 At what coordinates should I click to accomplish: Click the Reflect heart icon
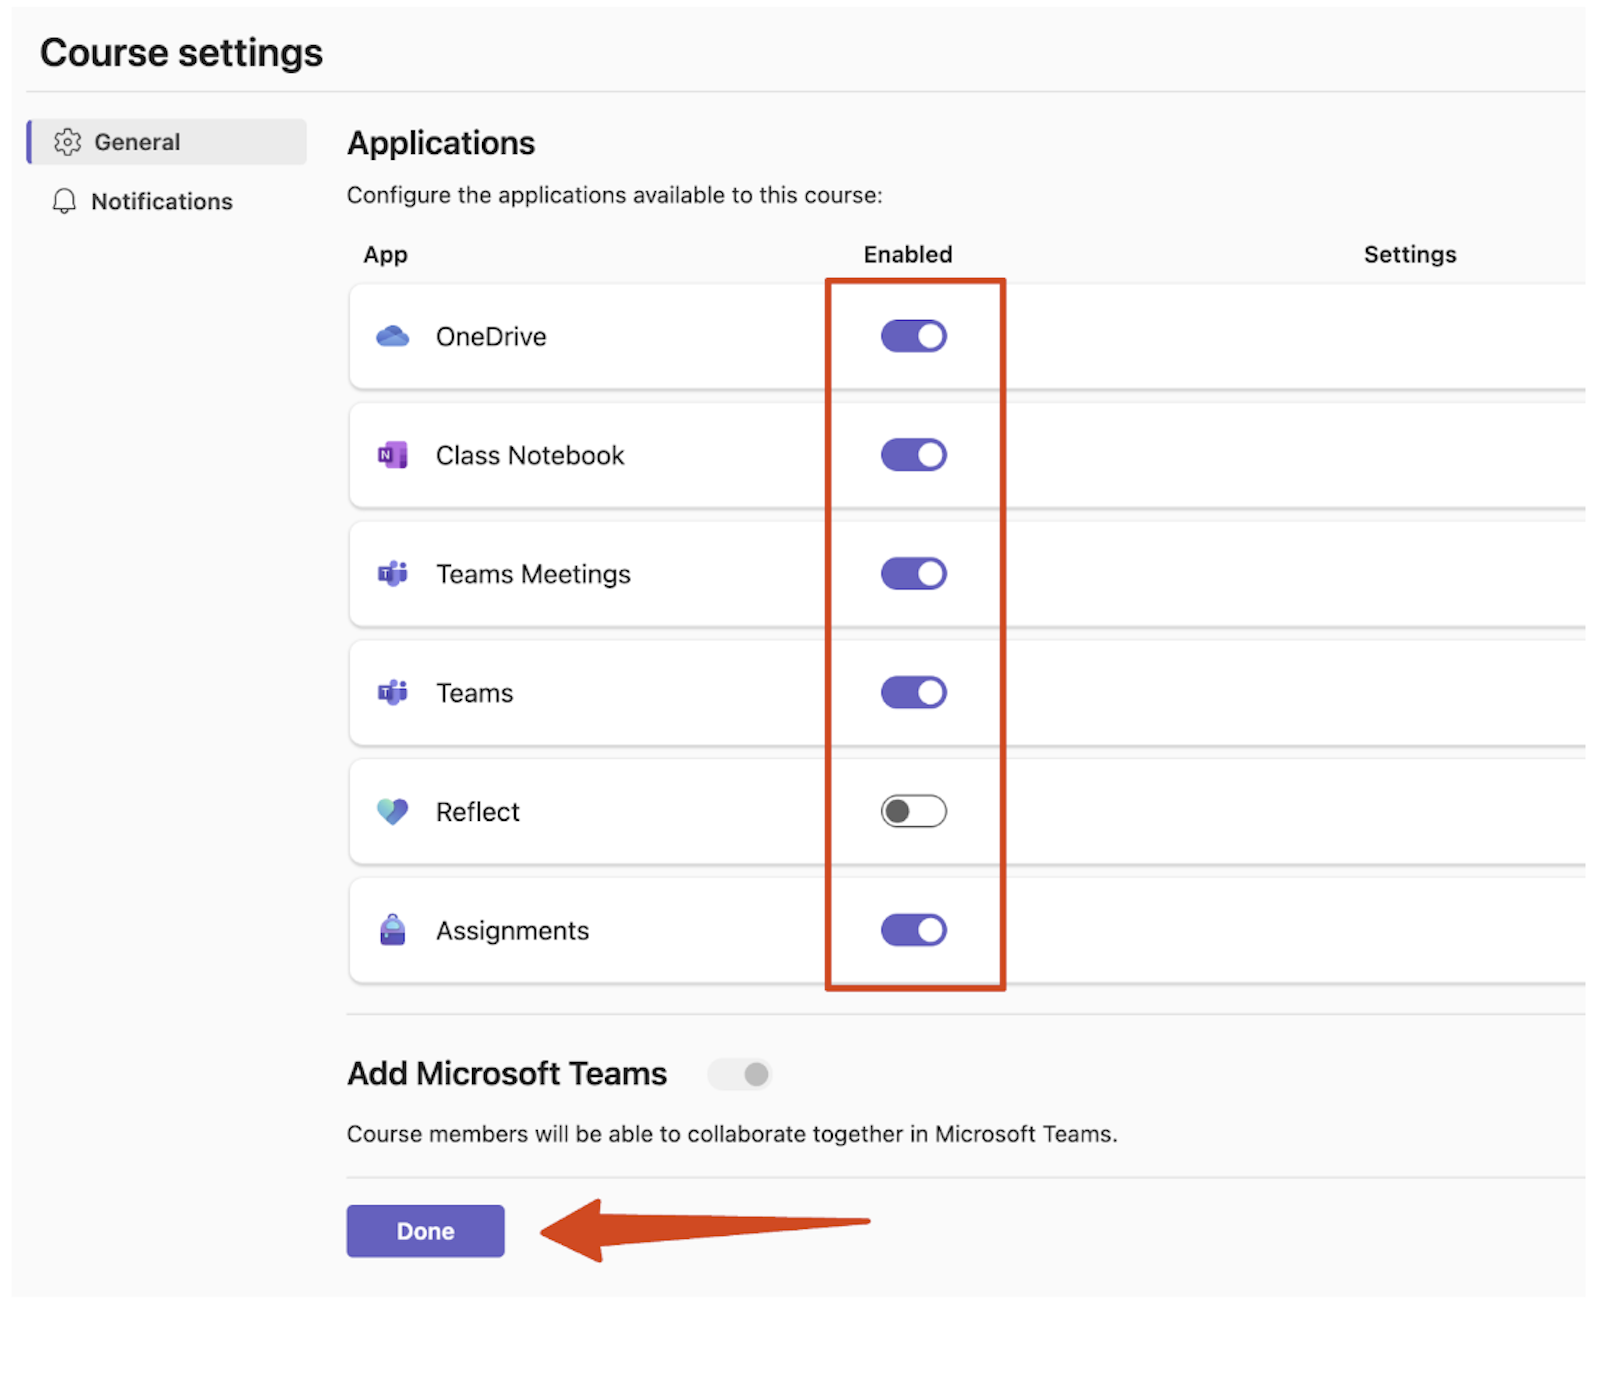click(x=392, y=811)
